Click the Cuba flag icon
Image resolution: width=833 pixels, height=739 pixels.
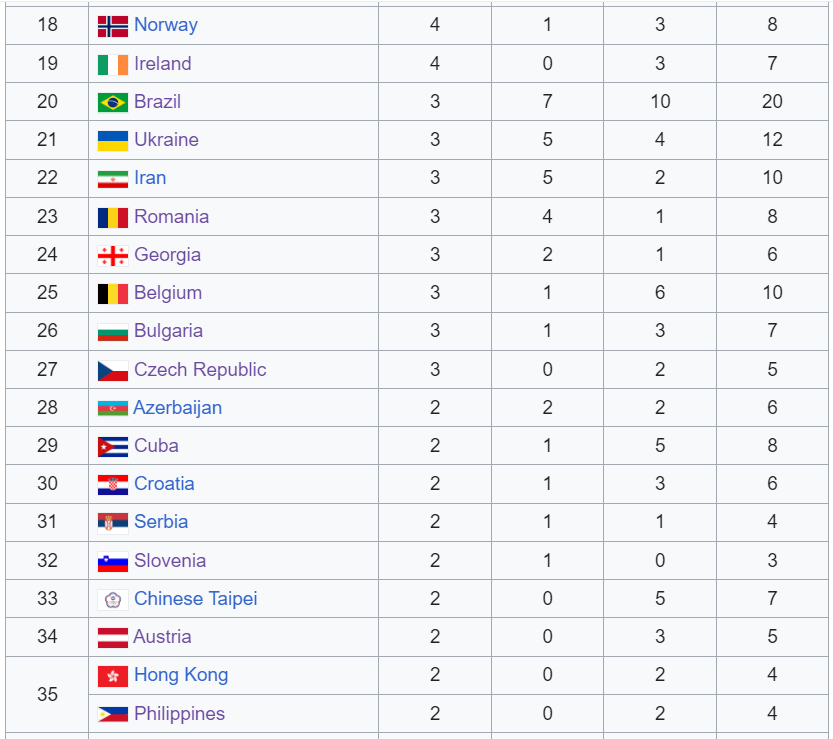[x=113, y=447]
